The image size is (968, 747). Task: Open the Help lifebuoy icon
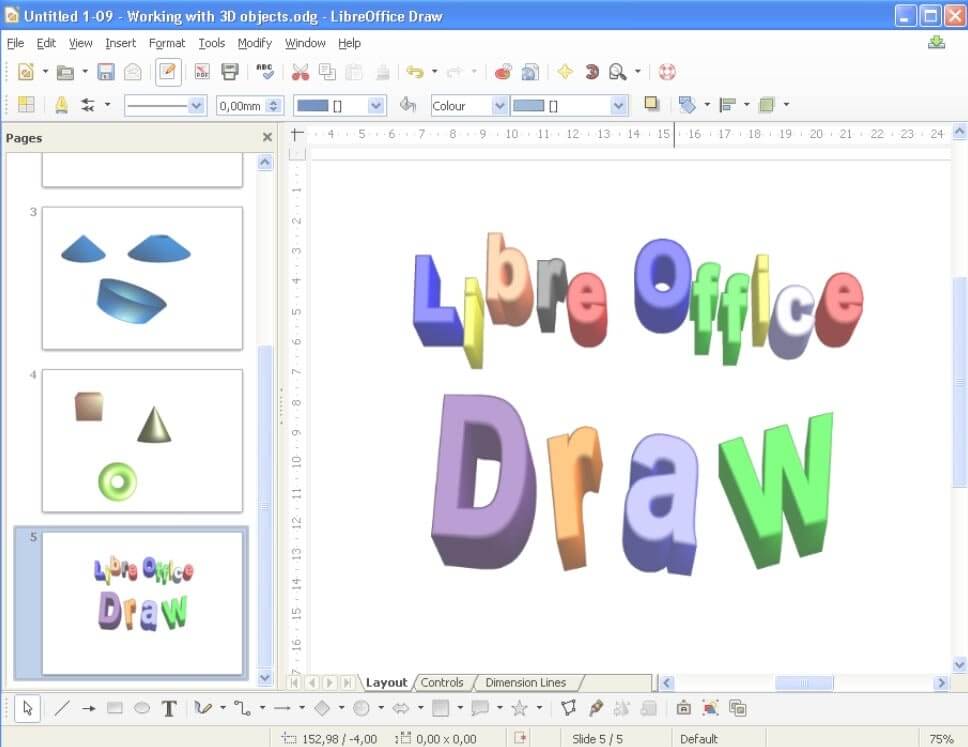pos(667,72)
